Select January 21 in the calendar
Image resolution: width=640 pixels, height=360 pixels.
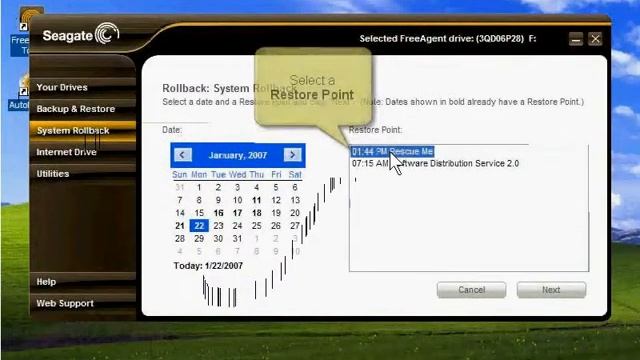point(180,226)
